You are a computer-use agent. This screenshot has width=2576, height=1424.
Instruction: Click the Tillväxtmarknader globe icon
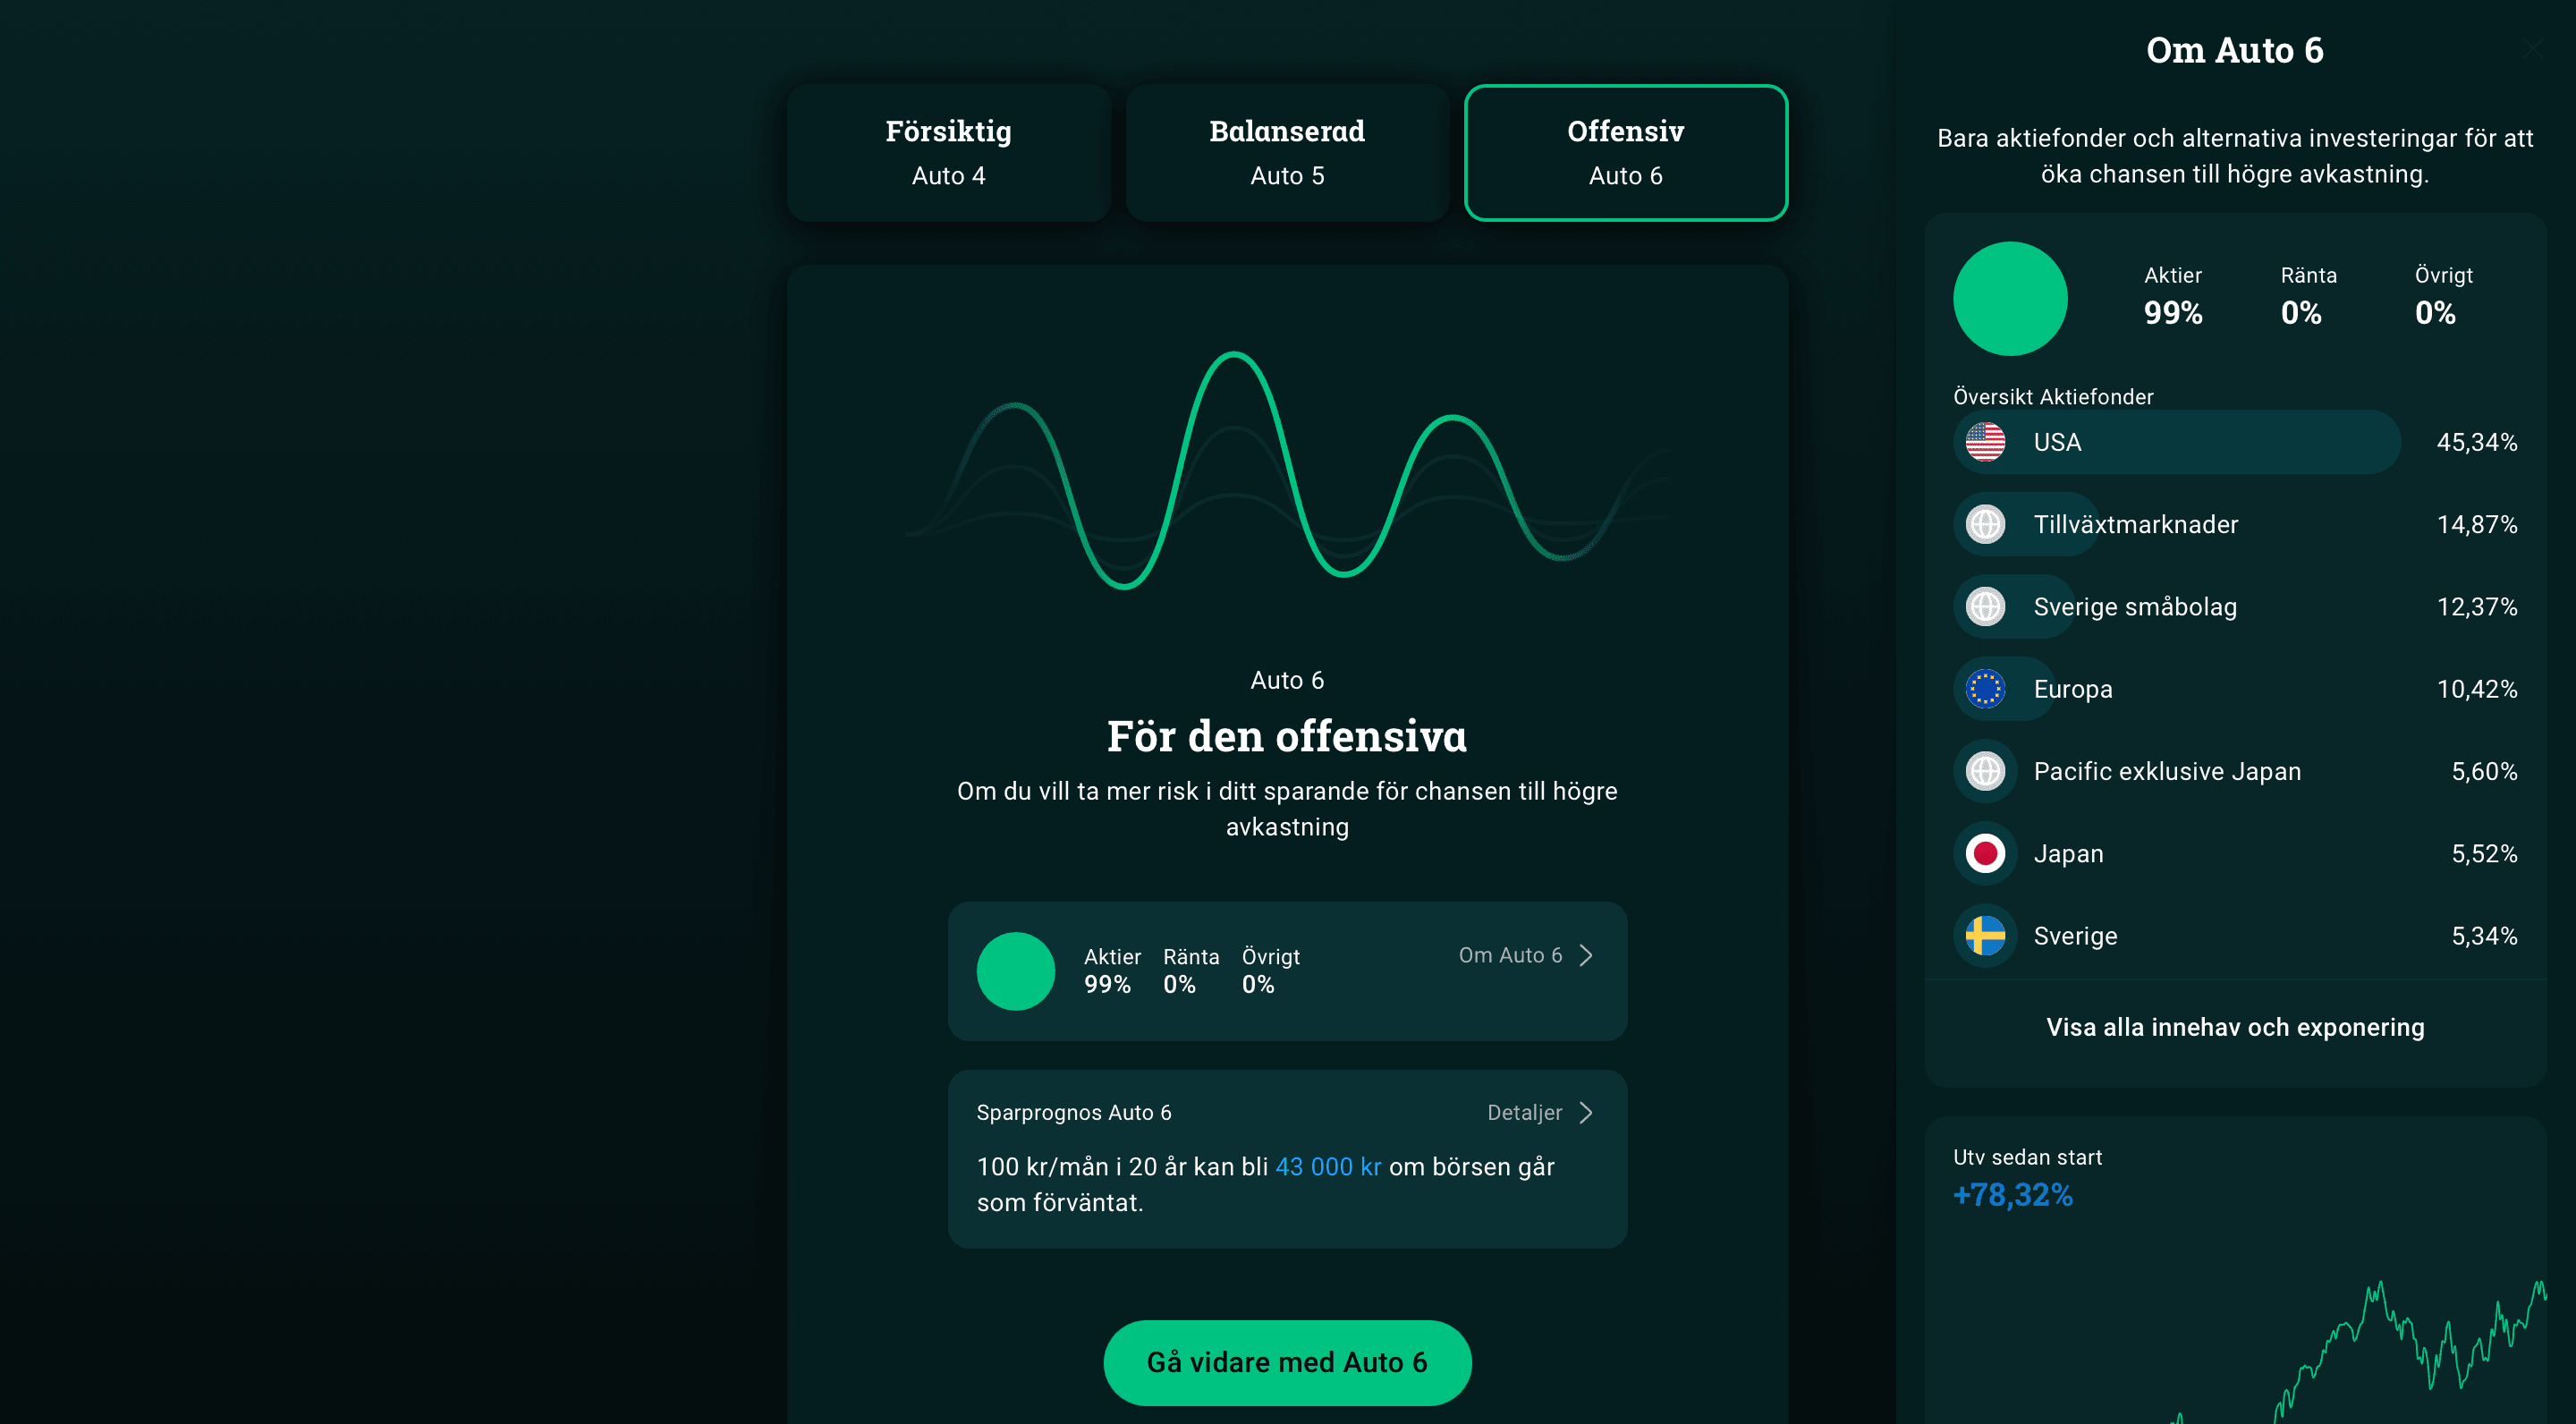[1985, 524]
